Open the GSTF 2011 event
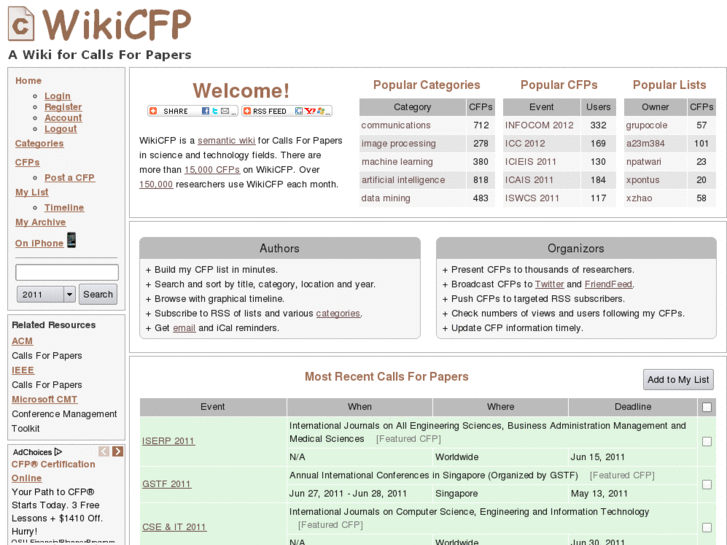Viewport: 727px width, 545px height. [166, 484]
